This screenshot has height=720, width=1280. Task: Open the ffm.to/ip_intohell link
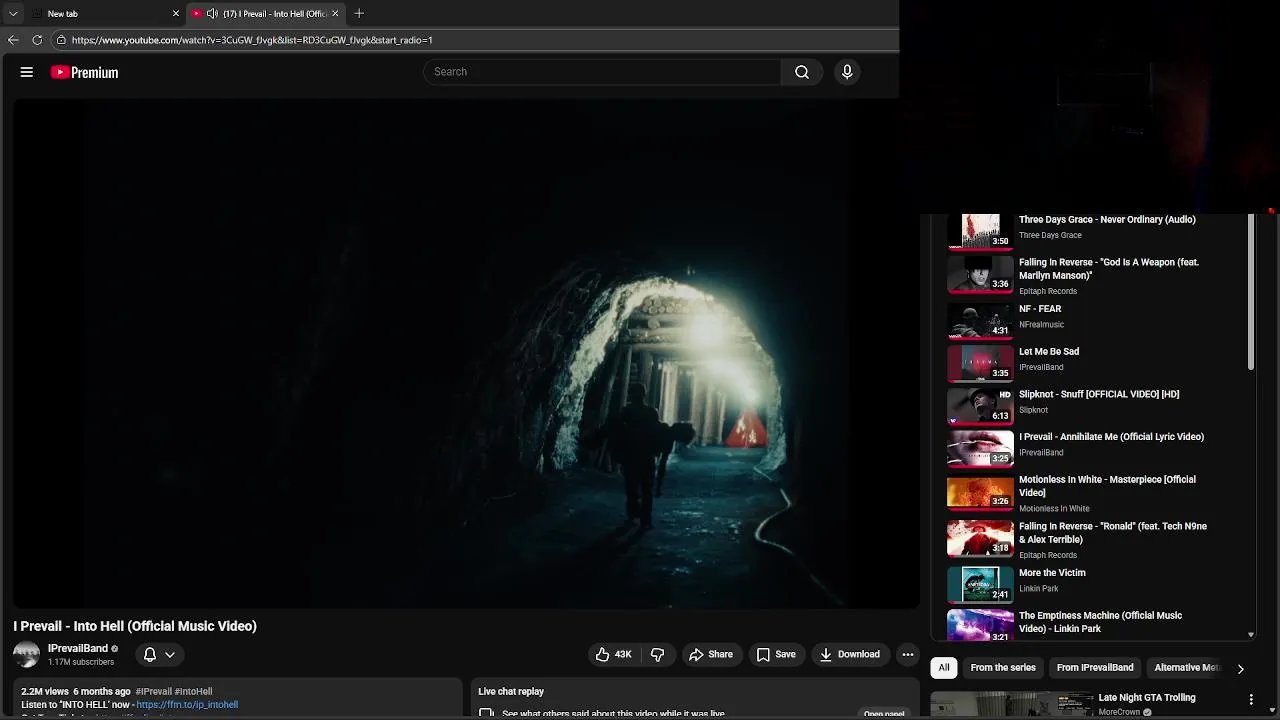coord(187,704)
